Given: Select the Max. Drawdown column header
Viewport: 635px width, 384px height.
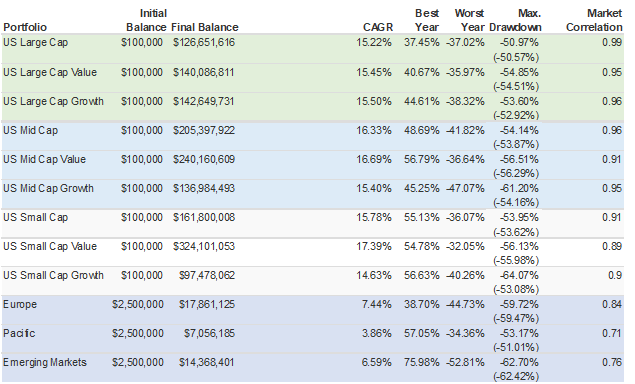Looking at the screenshot, I should click(x=515, y=20).
